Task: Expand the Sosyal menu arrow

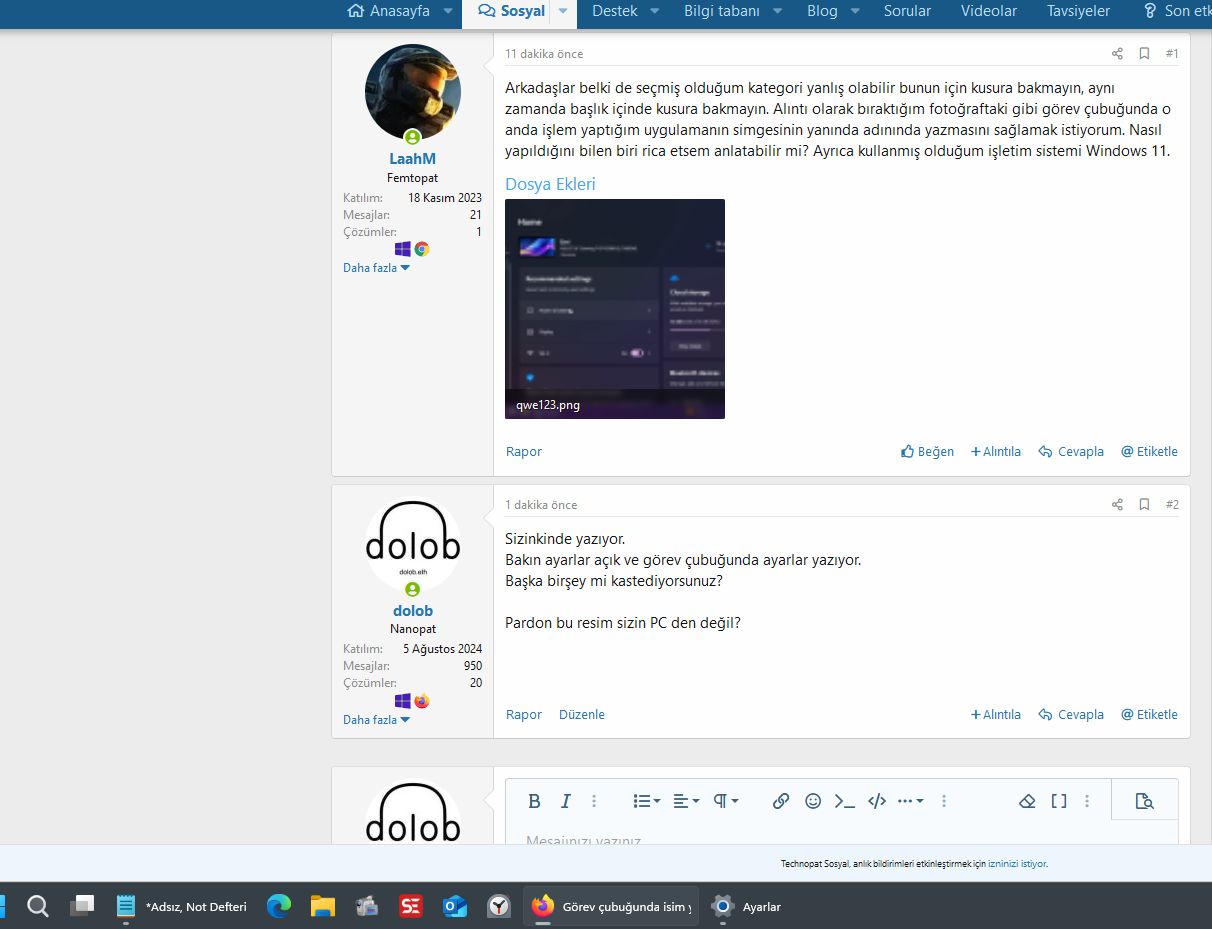Action: (x=563, y=11)
